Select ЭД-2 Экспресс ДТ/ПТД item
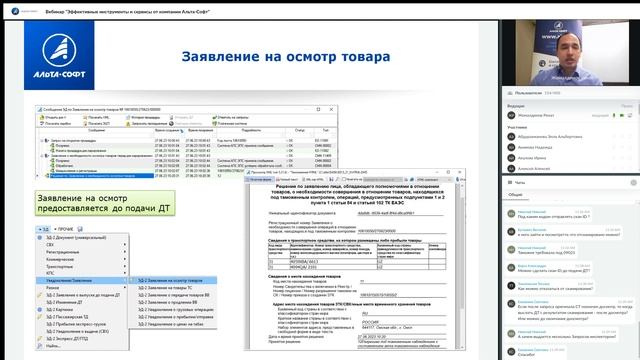Screen dimensions: 640x360 tap(83, 338)
